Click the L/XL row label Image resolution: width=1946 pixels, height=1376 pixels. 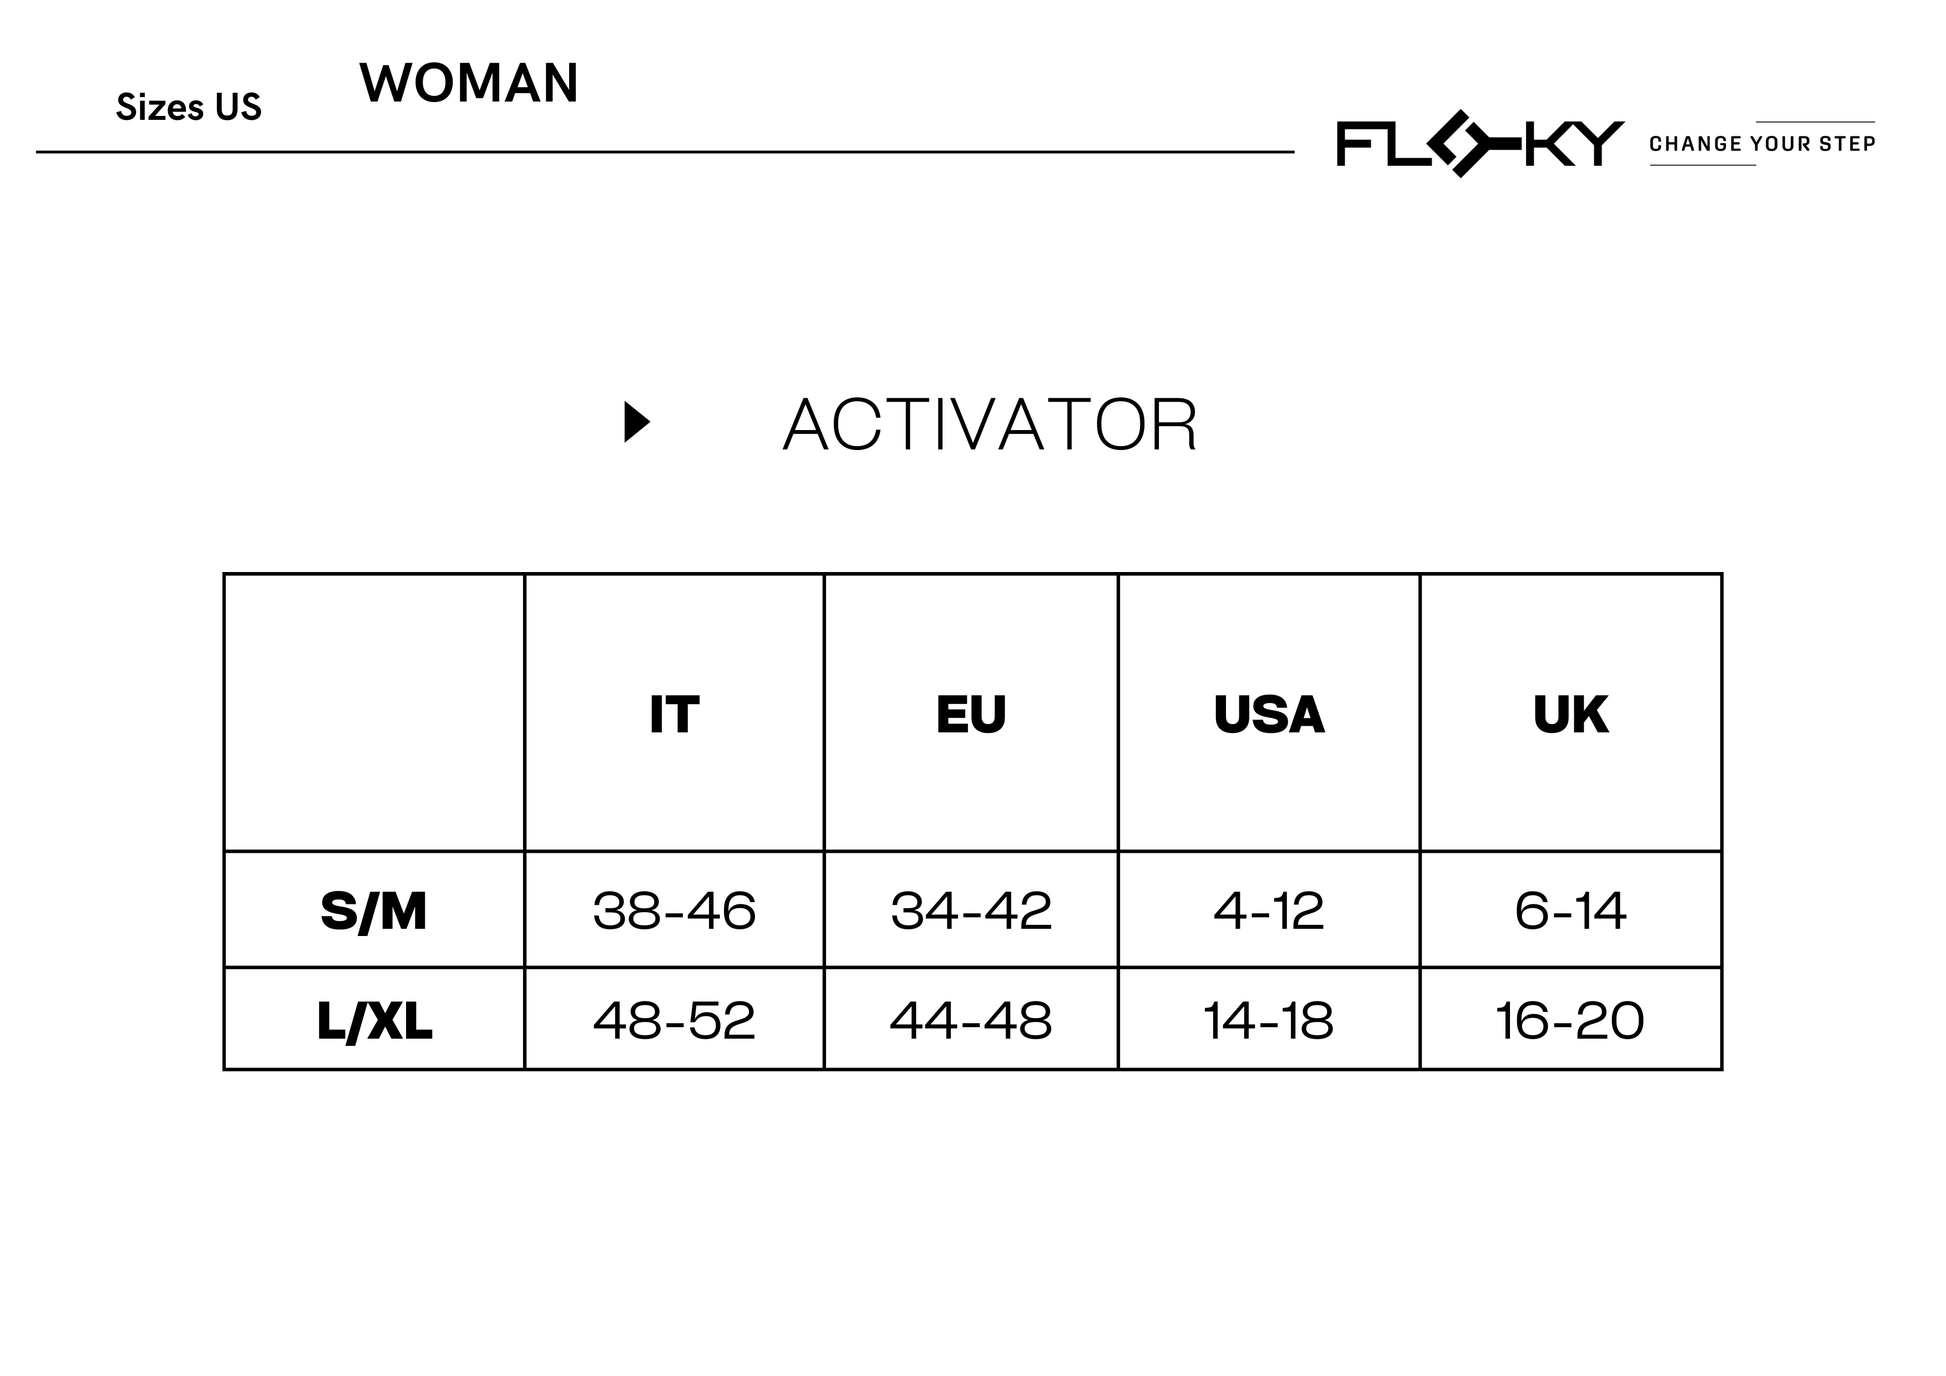[374, 1021]
